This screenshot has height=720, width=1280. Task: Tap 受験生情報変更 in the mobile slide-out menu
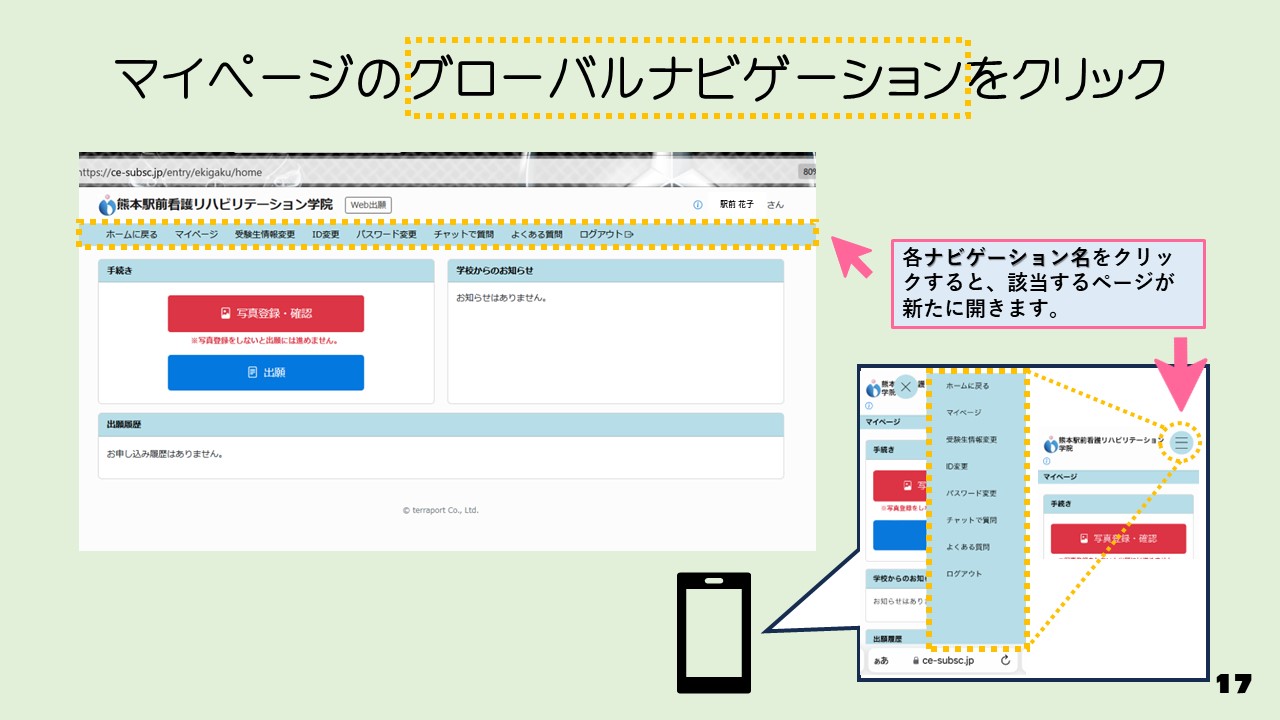point(971,439)
